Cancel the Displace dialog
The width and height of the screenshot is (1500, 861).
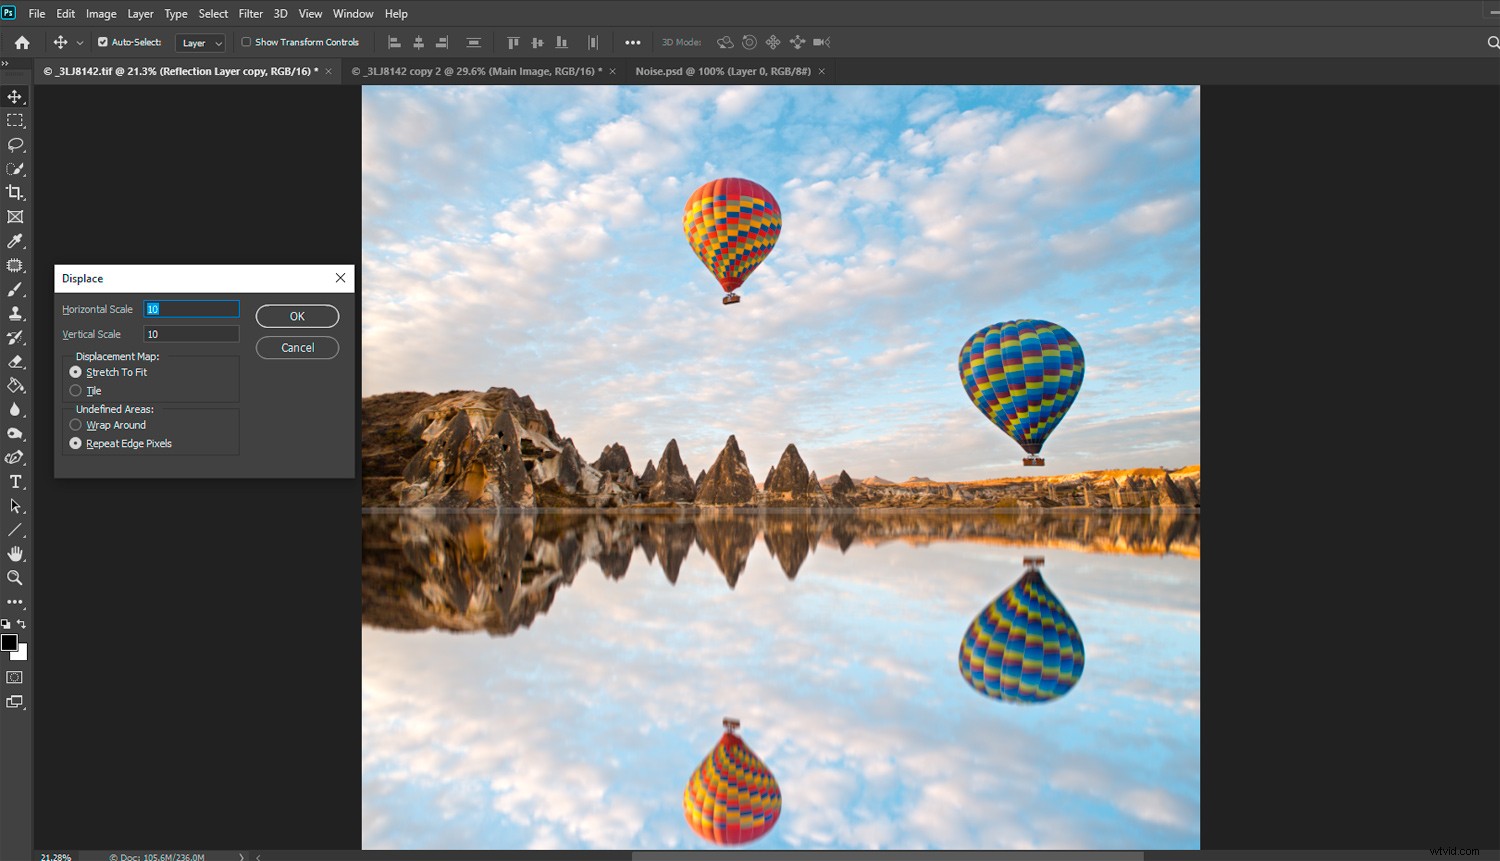297,347
